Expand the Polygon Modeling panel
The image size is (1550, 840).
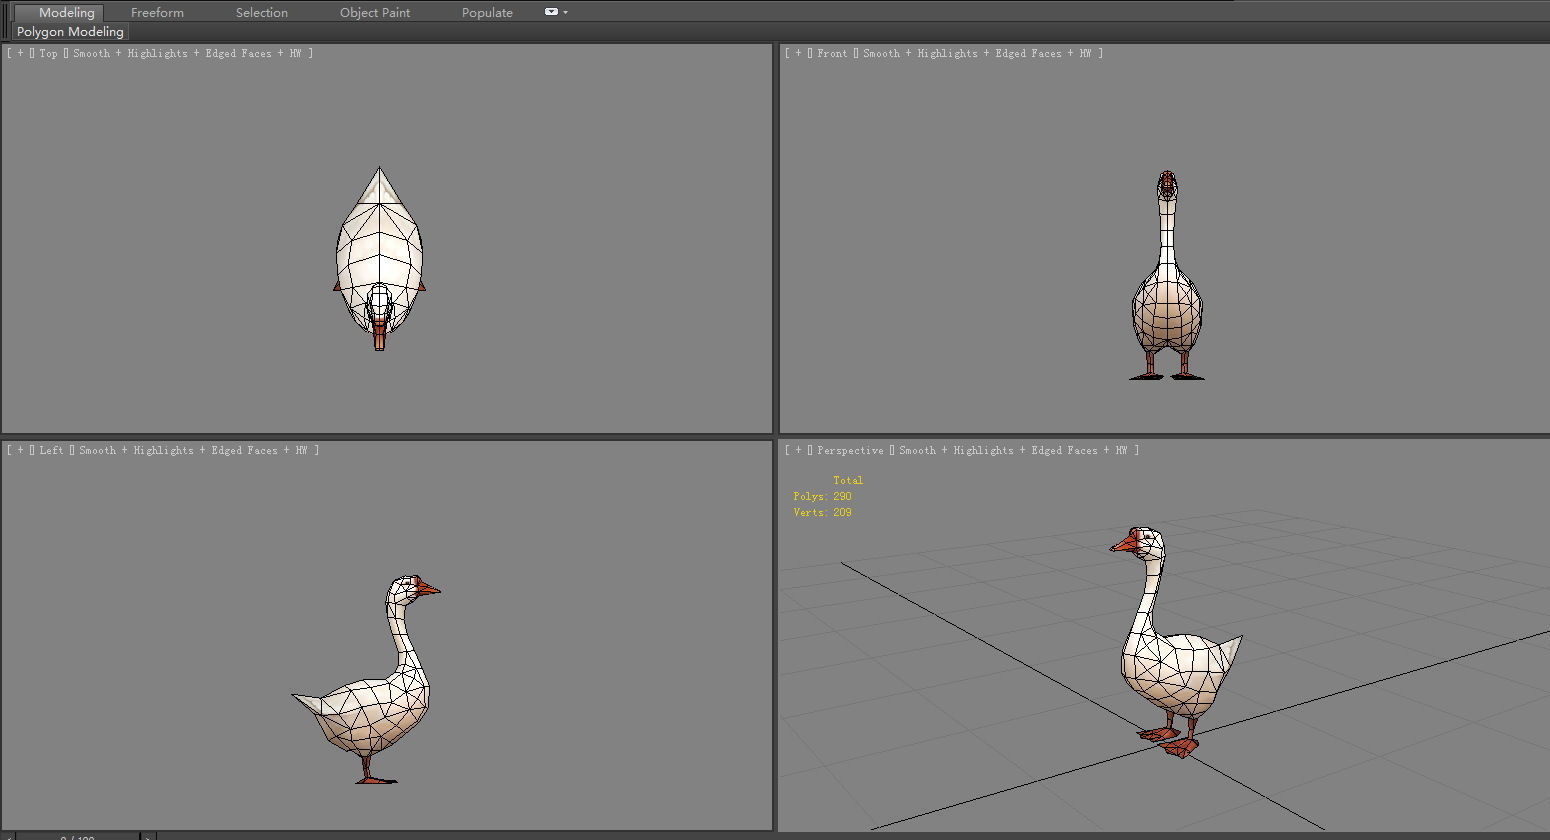(68, 31)
